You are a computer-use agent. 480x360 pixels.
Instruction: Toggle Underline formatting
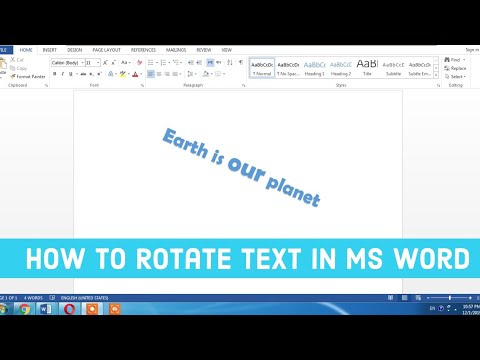coord(70,74)
